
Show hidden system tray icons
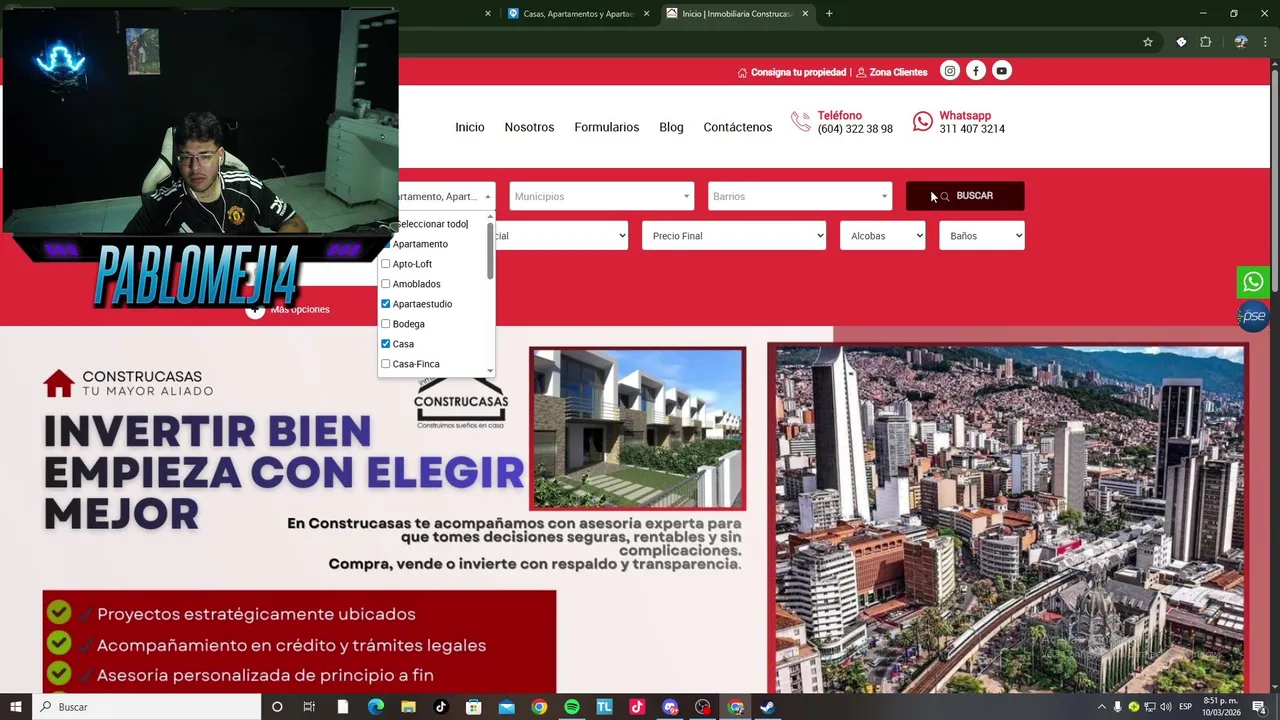[1102, 707]
